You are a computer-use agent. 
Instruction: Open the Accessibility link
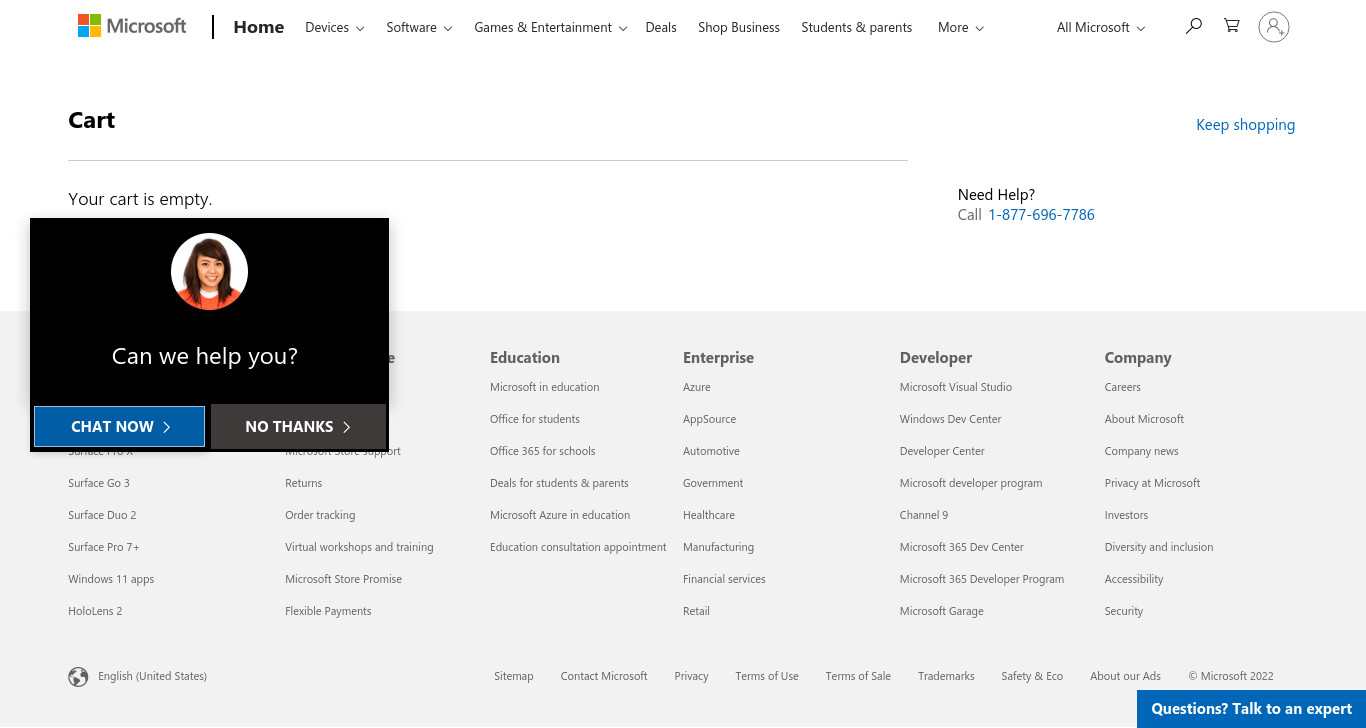point(1134,579)
